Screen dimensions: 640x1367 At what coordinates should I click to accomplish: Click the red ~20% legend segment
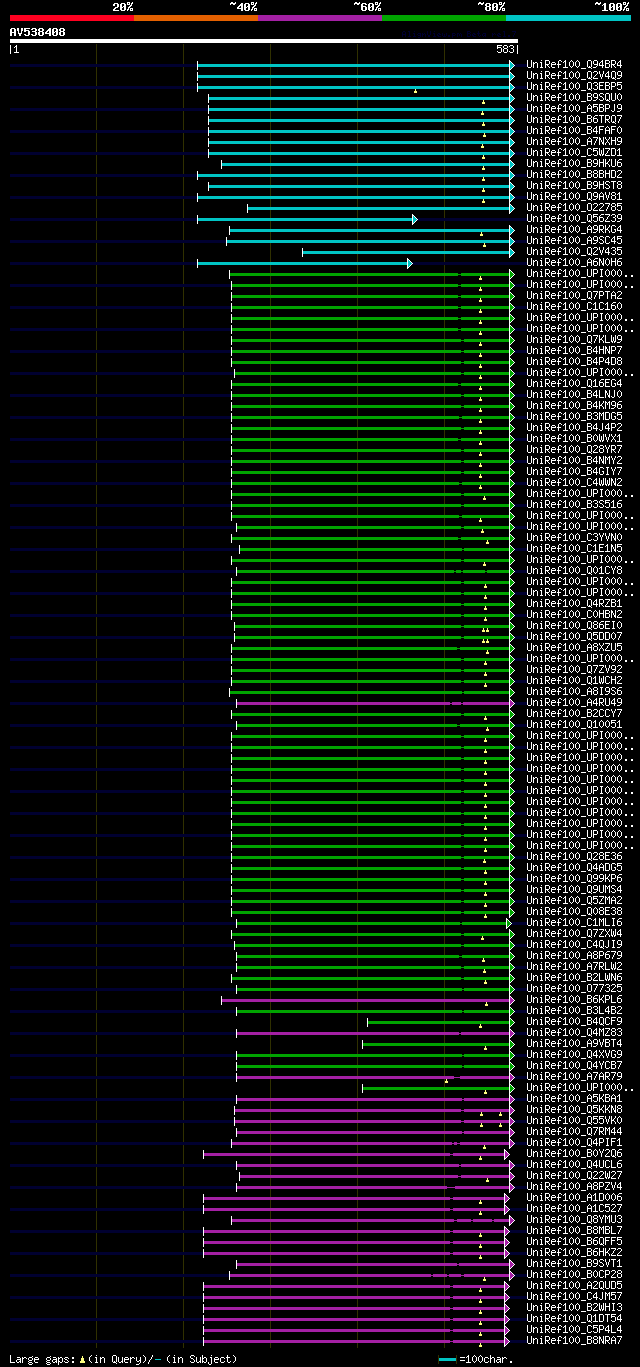pyautogui.click(x=72, y=18)
